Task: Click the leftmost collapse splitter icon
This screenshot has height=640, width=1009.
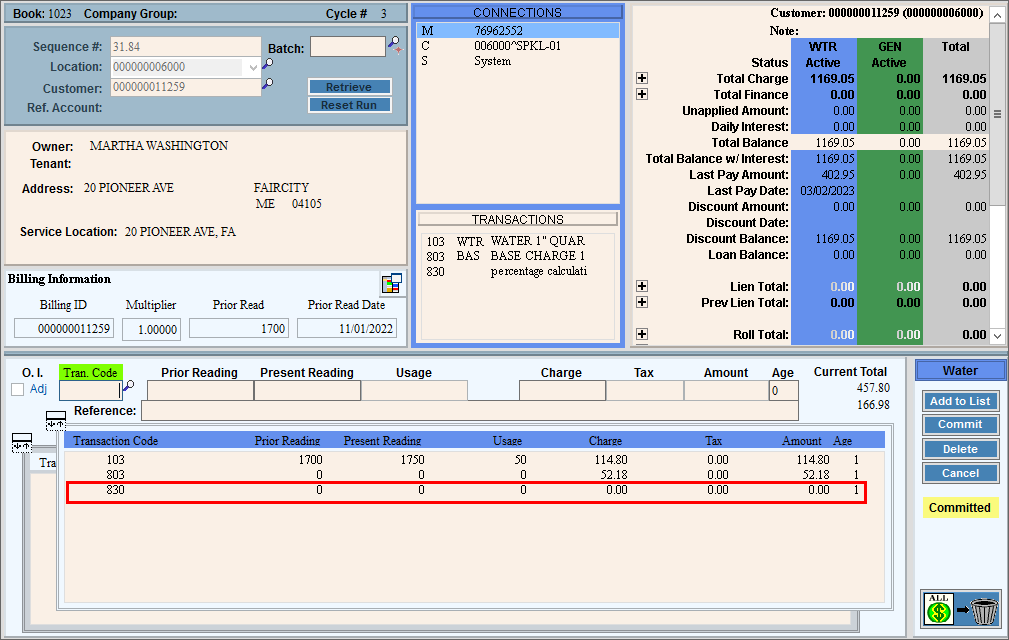Action: point(21,442)
